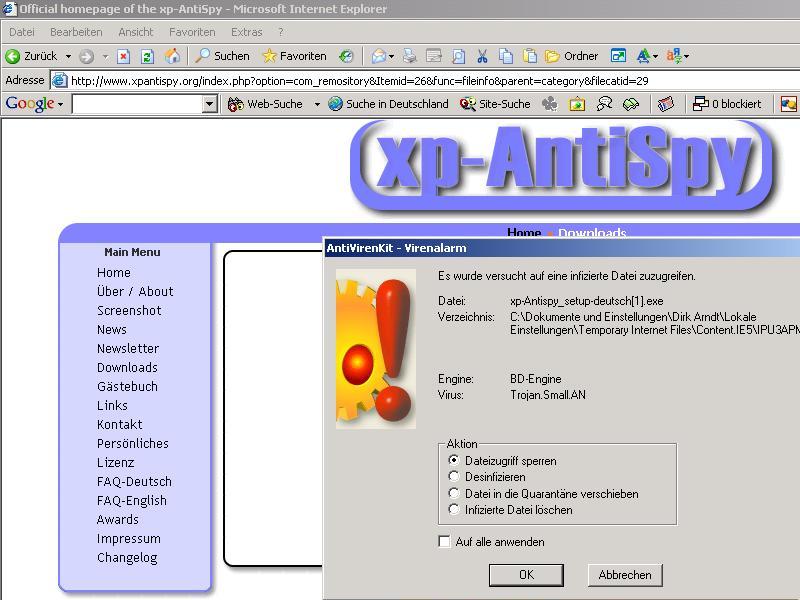Open the FAQ-Deutsch link

[x=135, y=481]
